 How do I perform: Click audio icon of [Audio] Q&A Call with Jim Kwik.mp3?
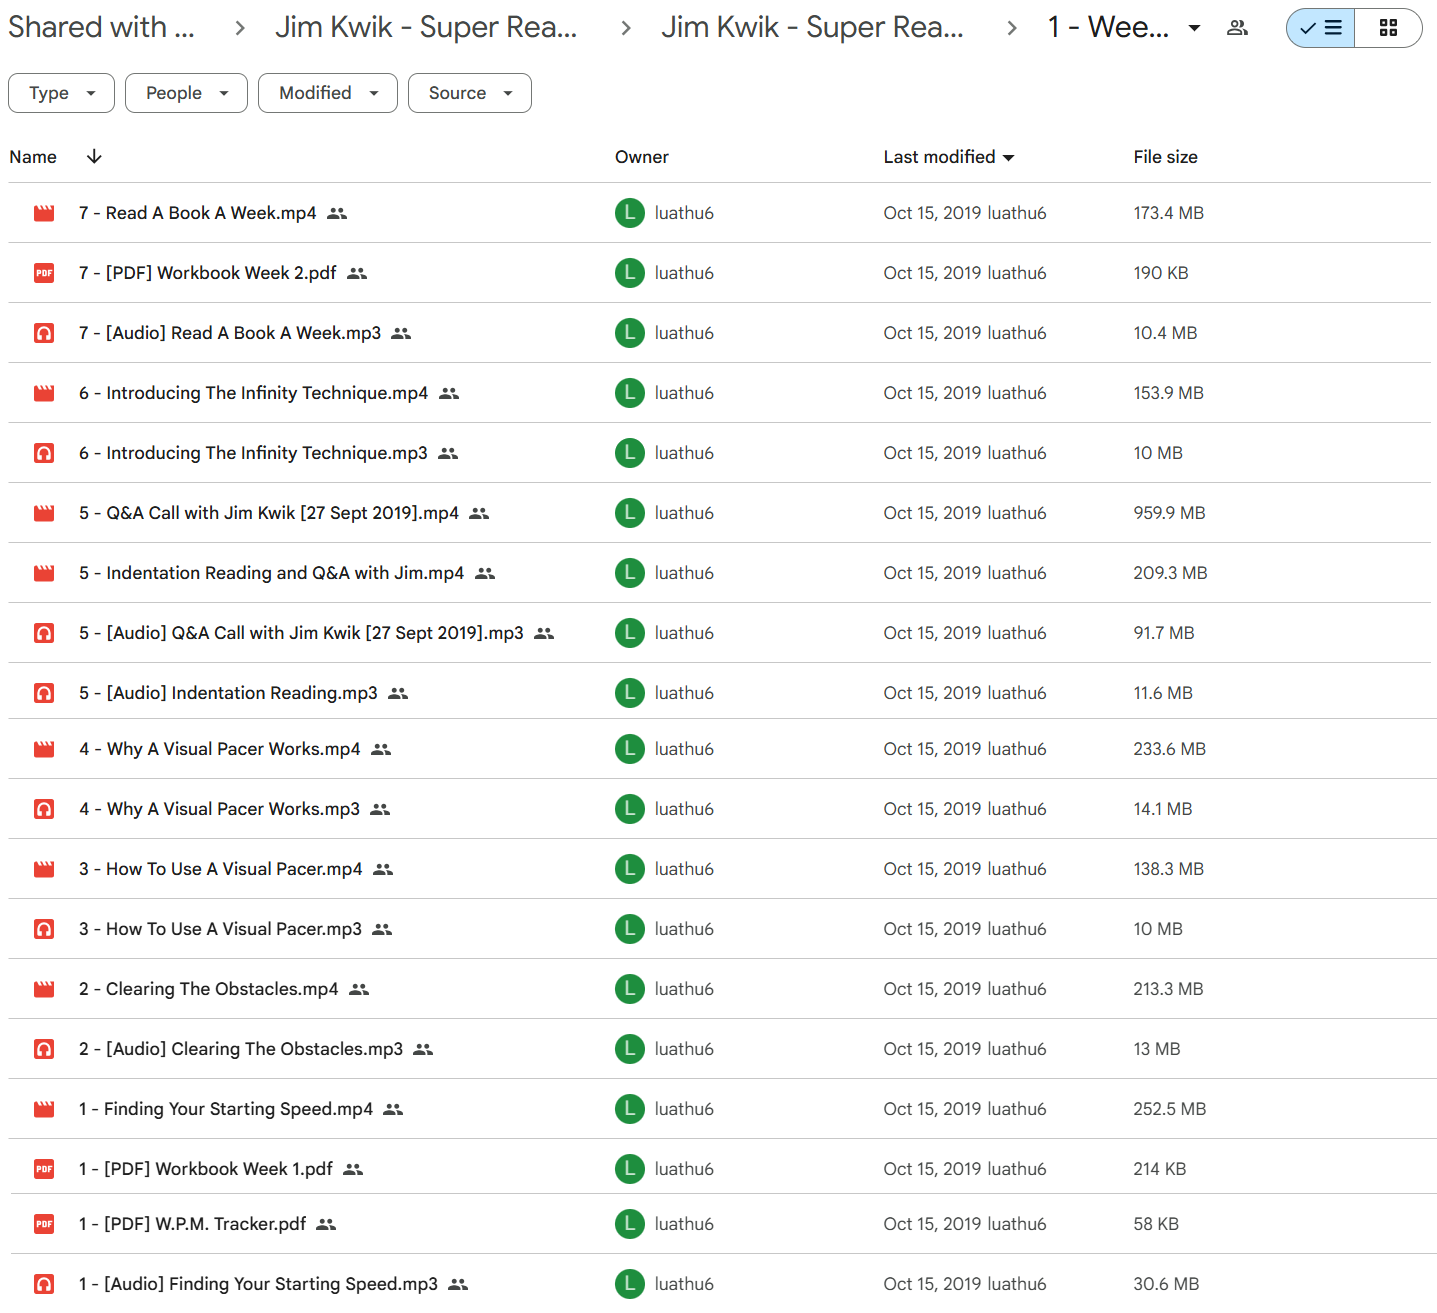coord(44,633)
